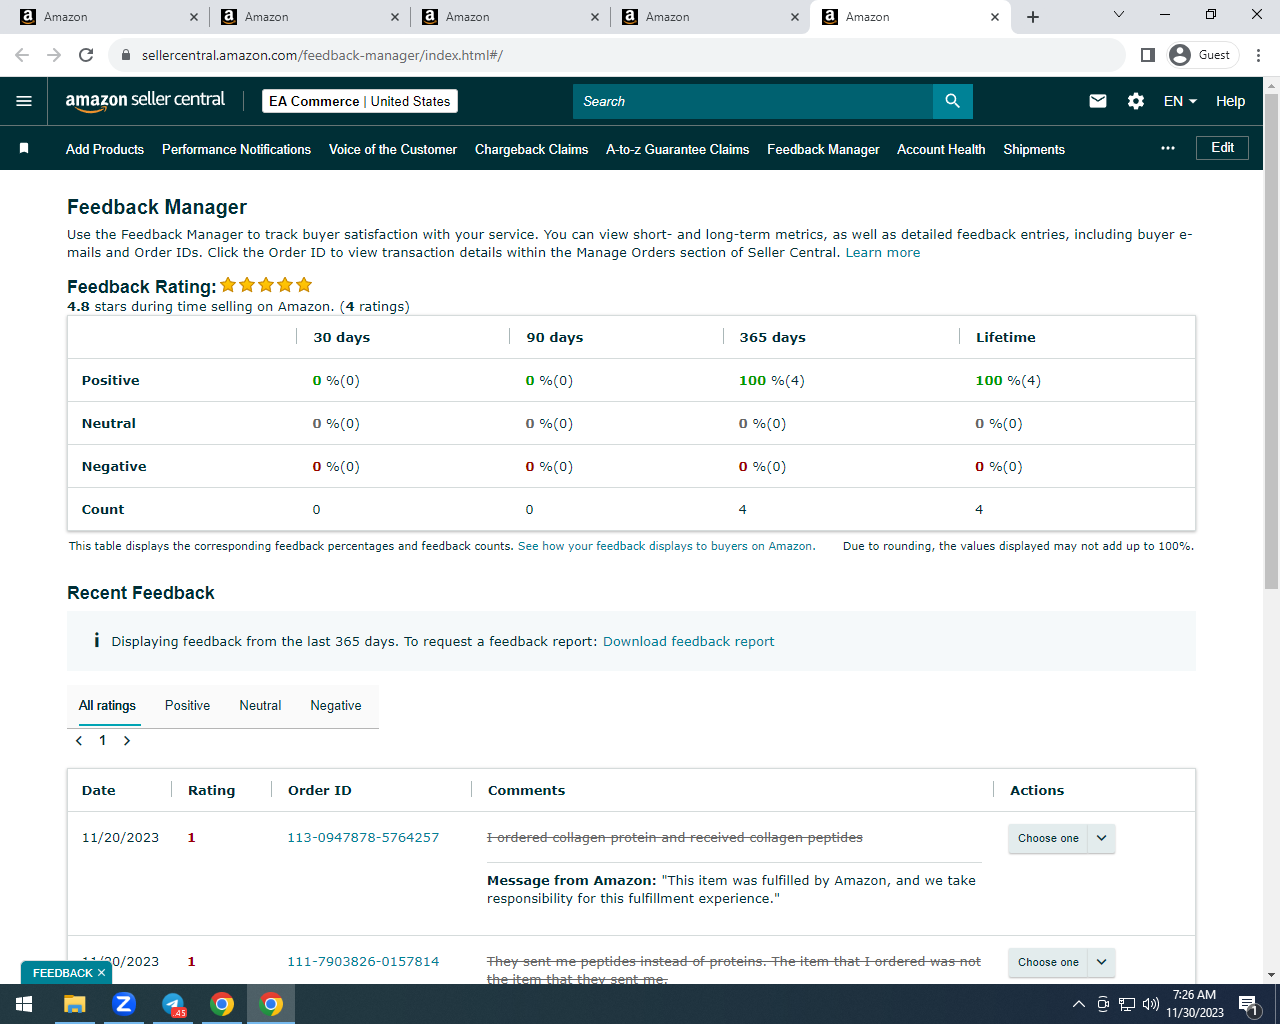Open File Explorer from taskbar

75,1004
